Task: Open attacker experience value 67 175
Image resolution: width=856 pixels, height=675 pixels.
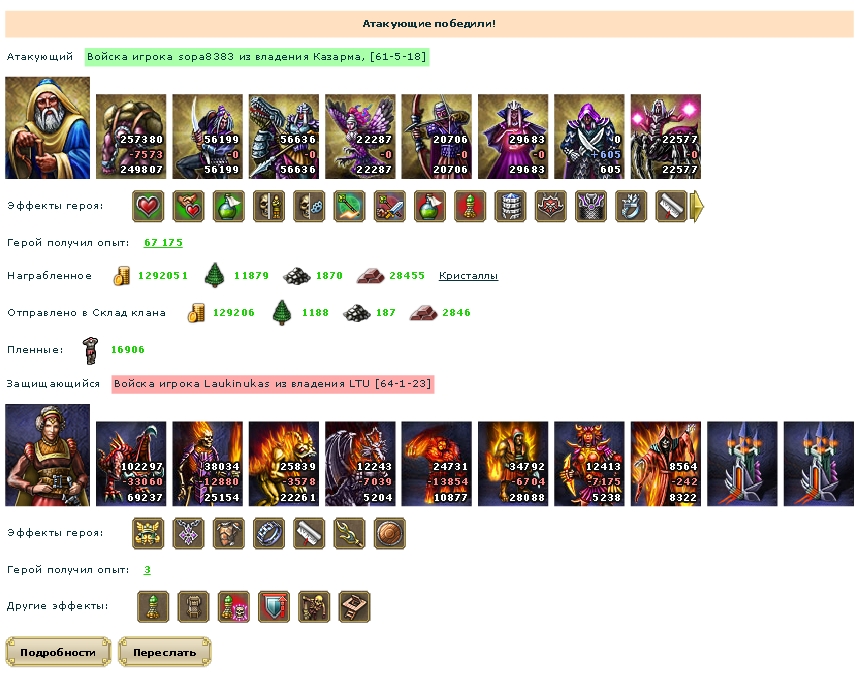Action: [x=163, y=242]
